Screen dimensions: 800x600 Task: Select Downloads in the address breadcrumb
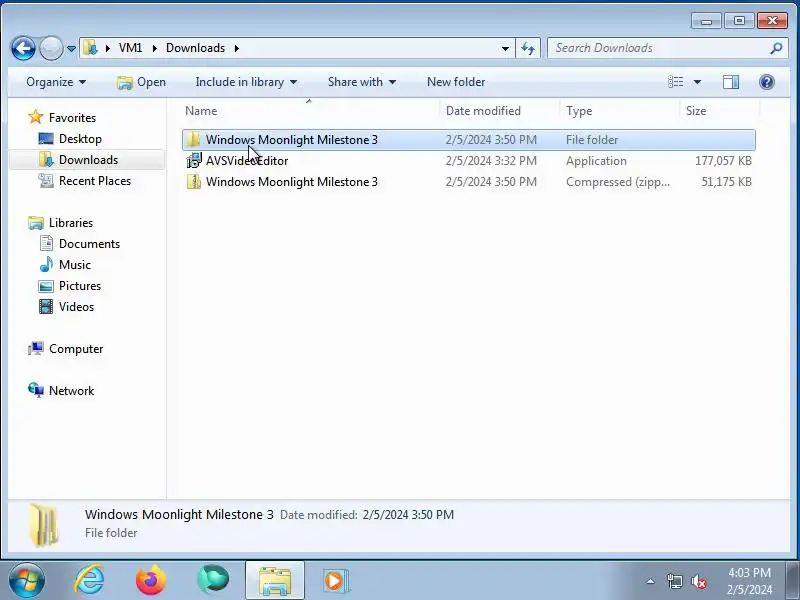(195, 48)
